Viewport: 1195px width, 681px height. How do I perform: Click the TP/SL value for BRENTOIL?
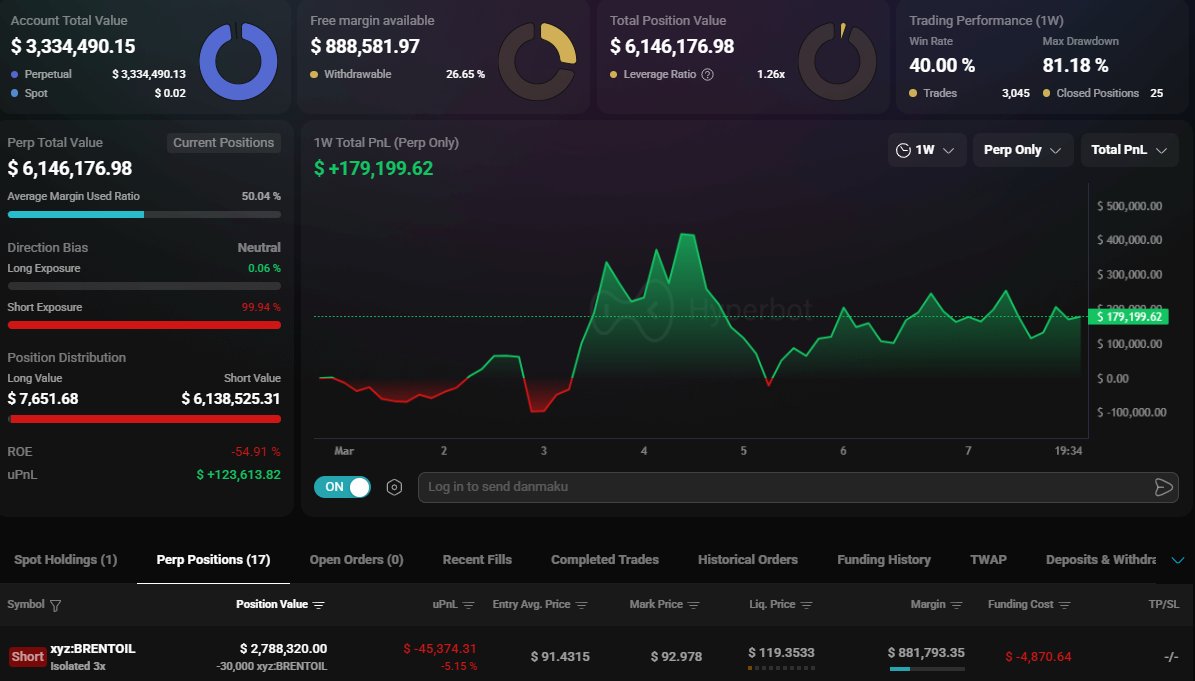1171,657
